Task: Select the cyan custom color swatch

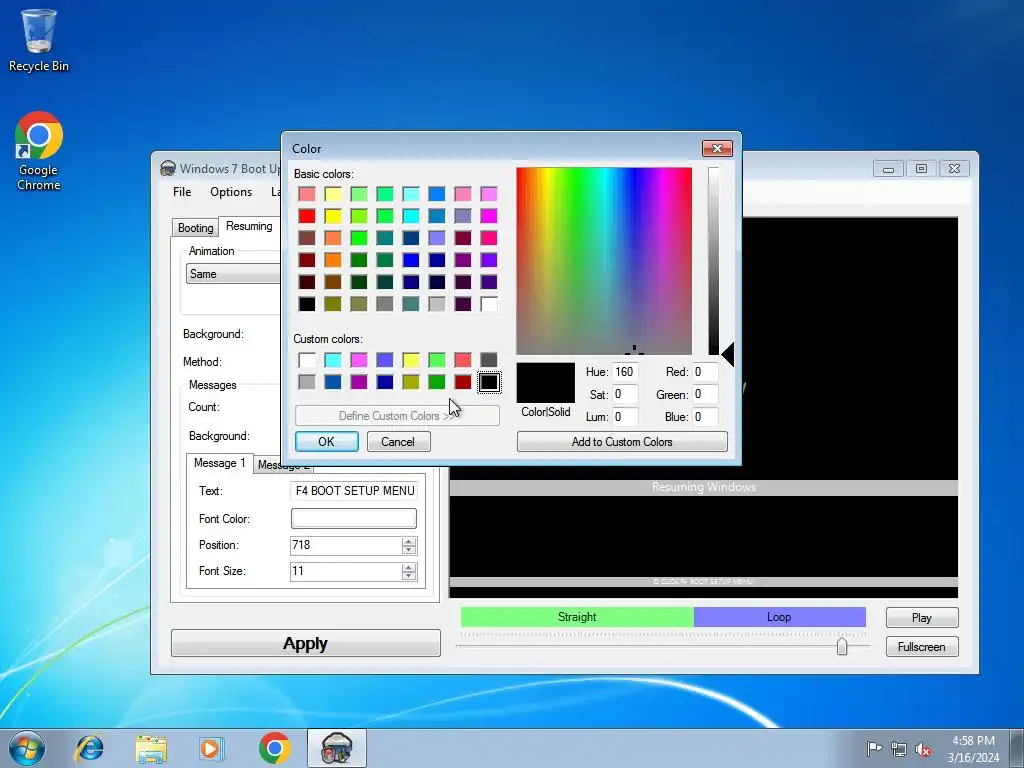Action: coord(333,360)
